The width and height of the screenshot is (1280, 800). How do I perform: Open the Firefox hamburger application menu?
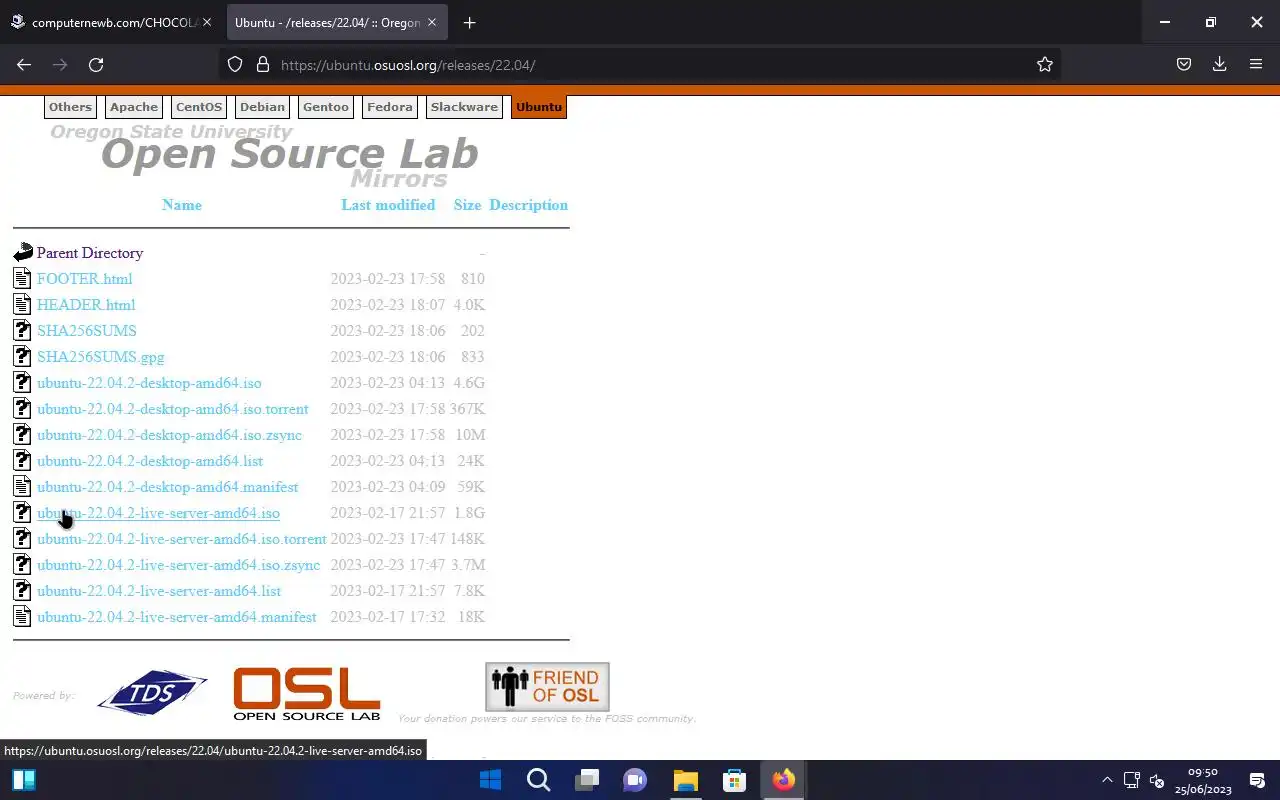point(1256,64)
